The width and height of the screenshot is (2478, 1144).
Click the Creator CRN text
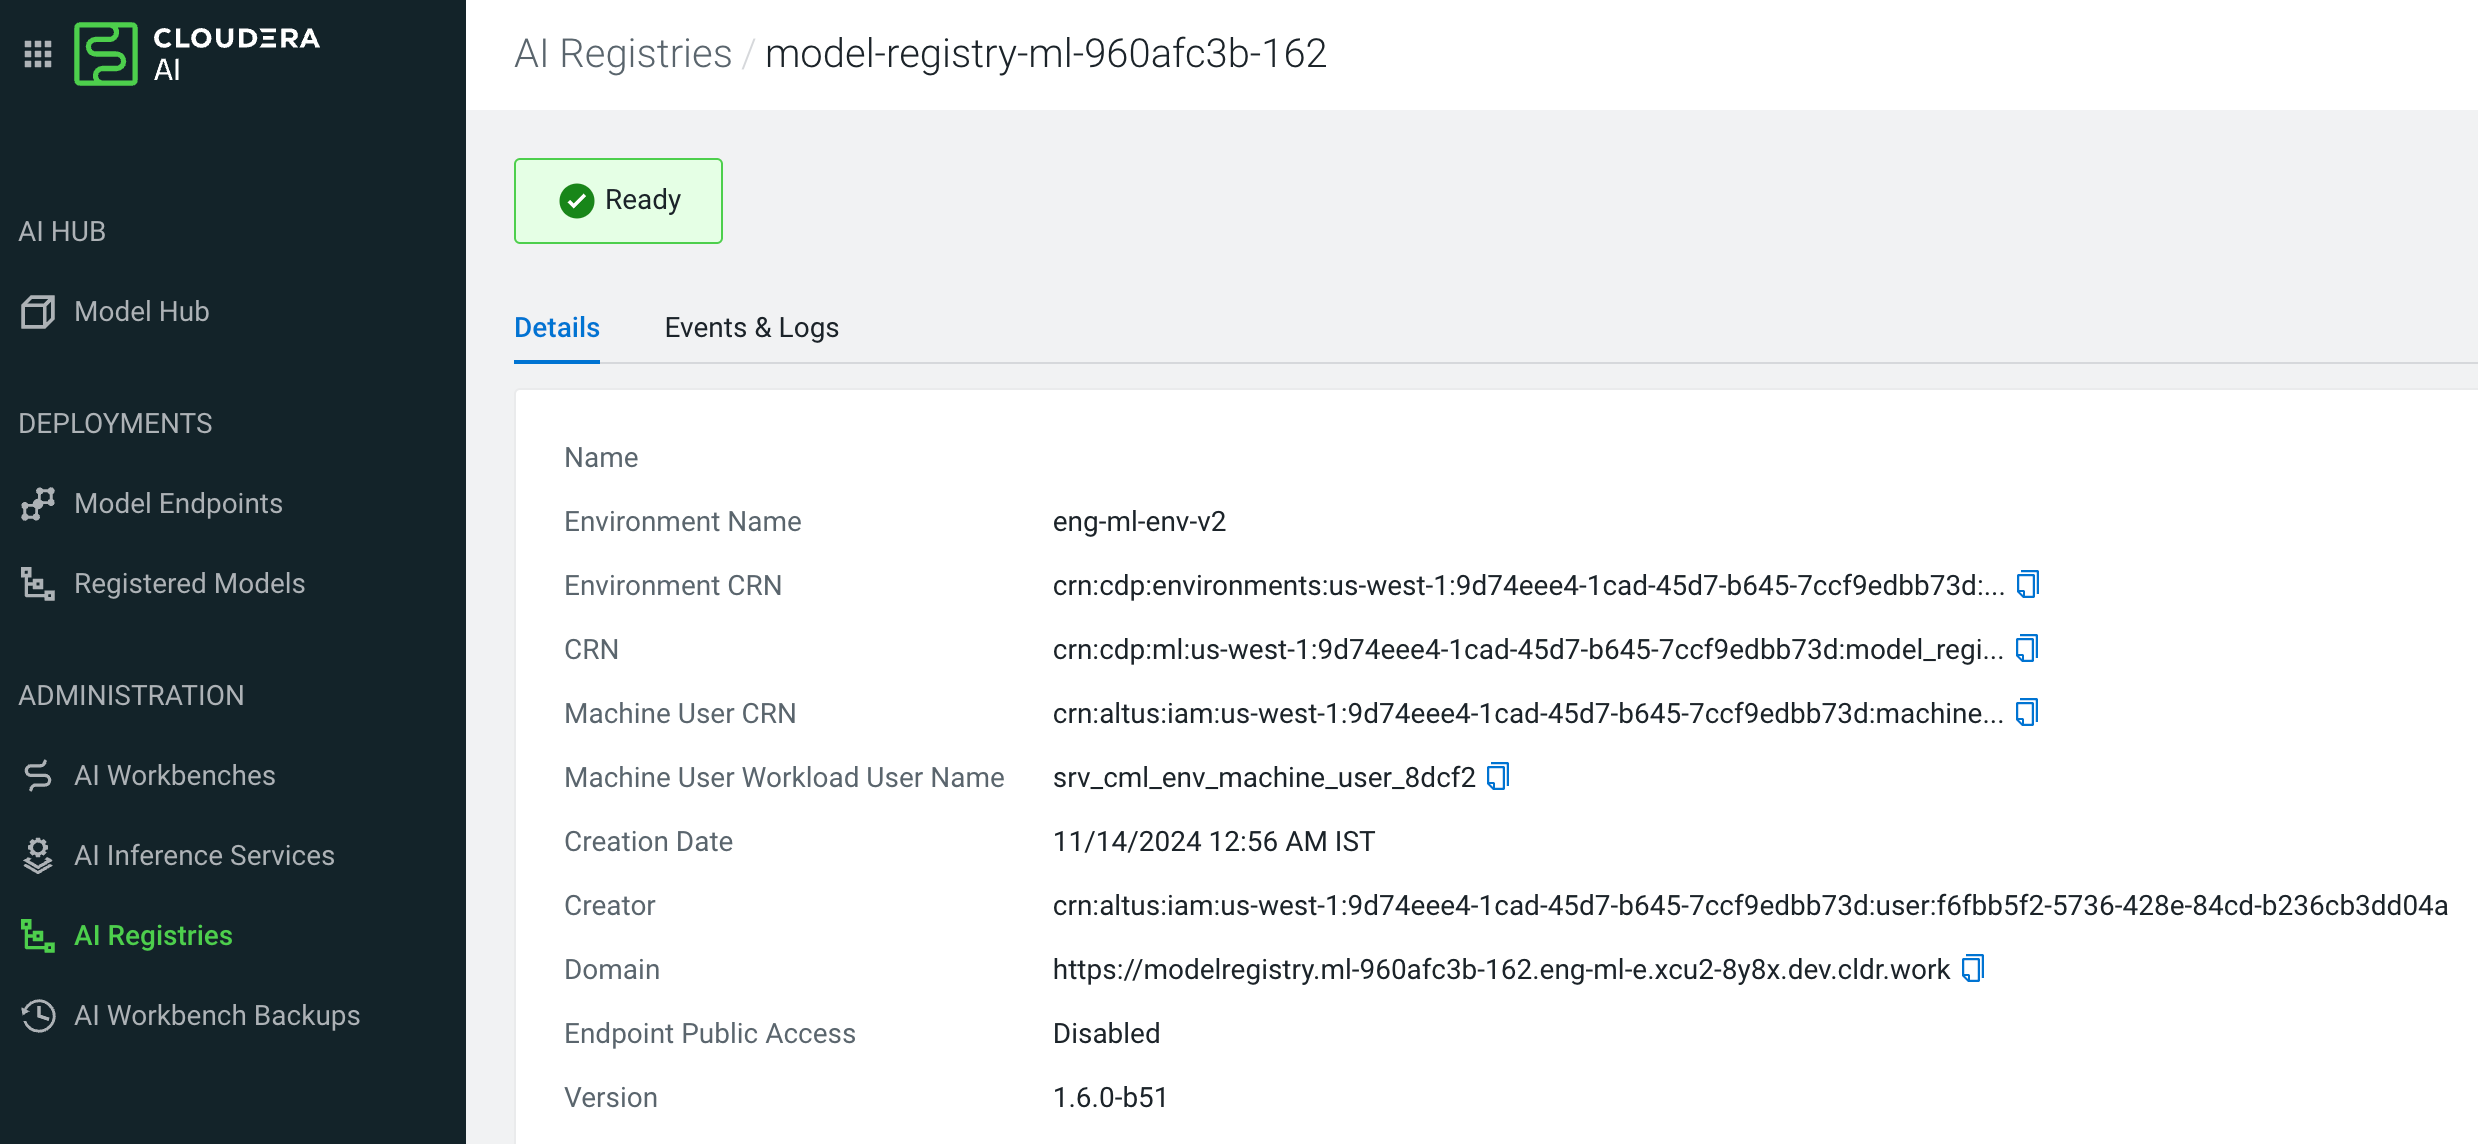(x=1750, y=906)
